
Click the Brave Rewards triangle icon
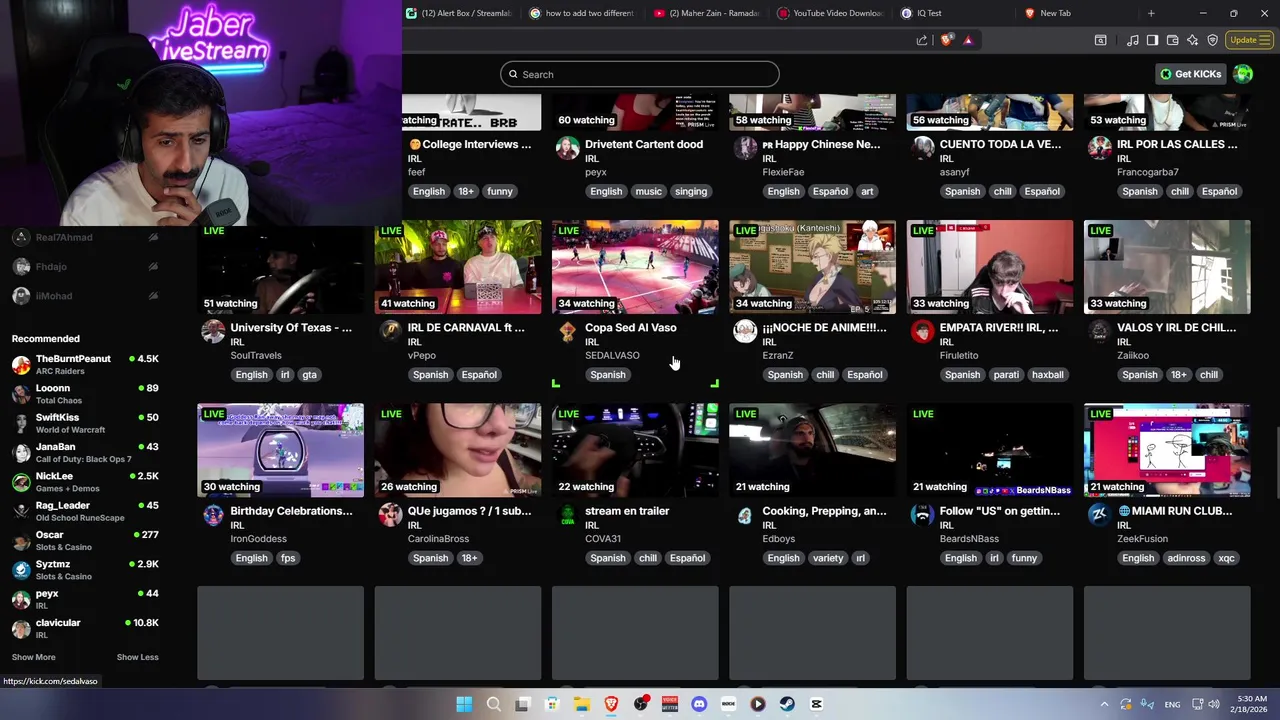[968, 40]
